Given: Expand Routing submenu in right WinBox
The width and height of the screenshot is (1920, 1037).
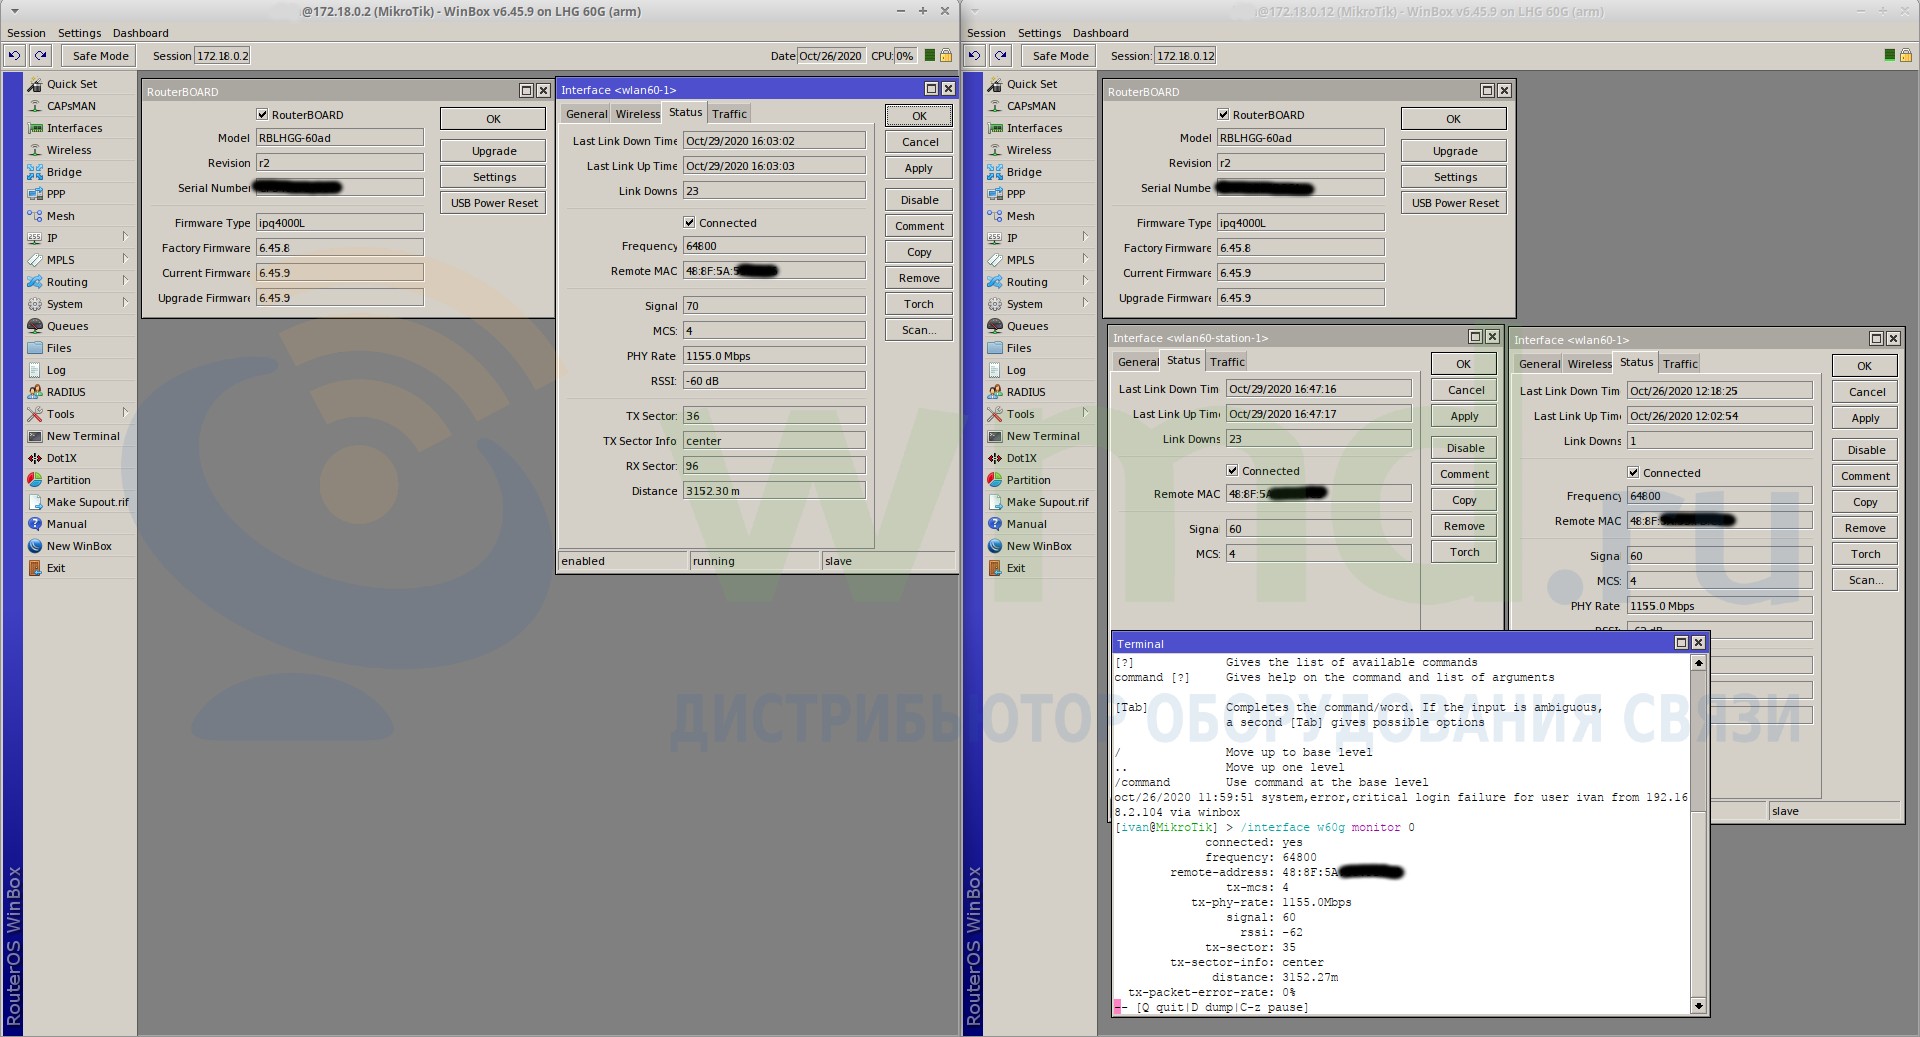Looking at the screenshot, I should (x=1085, y=281).
